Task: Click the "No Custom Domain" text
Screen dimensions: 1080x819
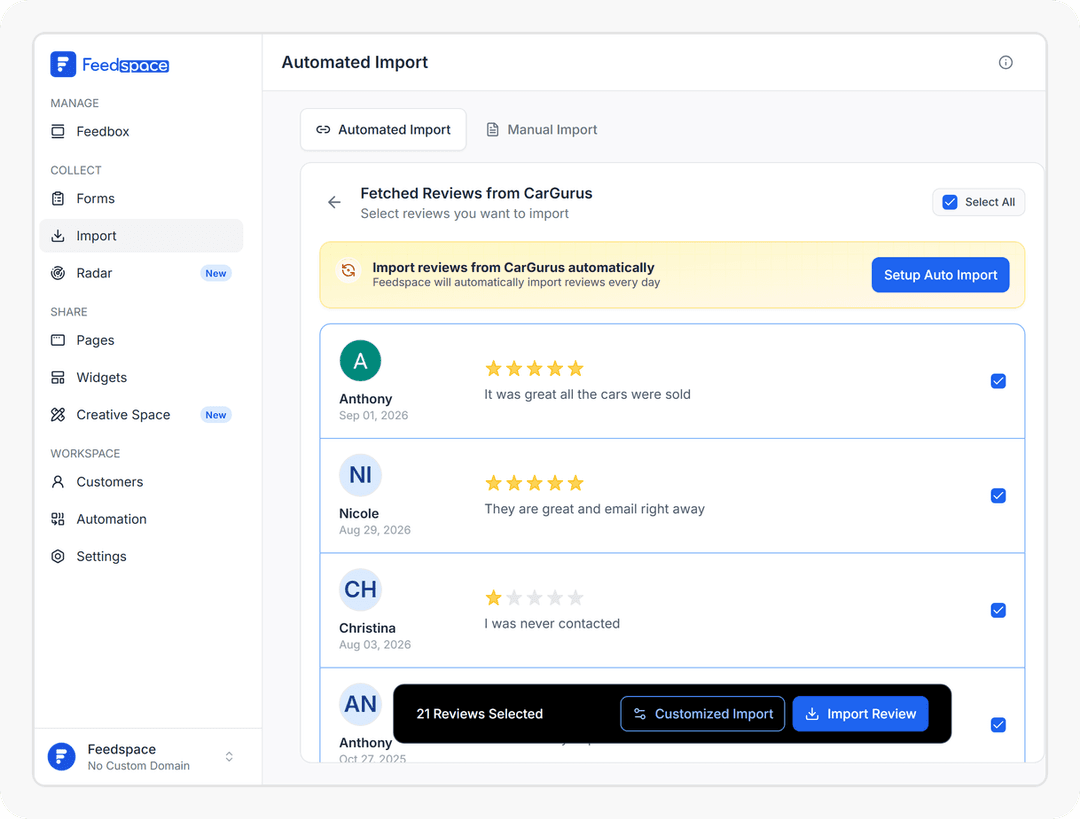Action: pyautogui.click(x=138, y=766)
